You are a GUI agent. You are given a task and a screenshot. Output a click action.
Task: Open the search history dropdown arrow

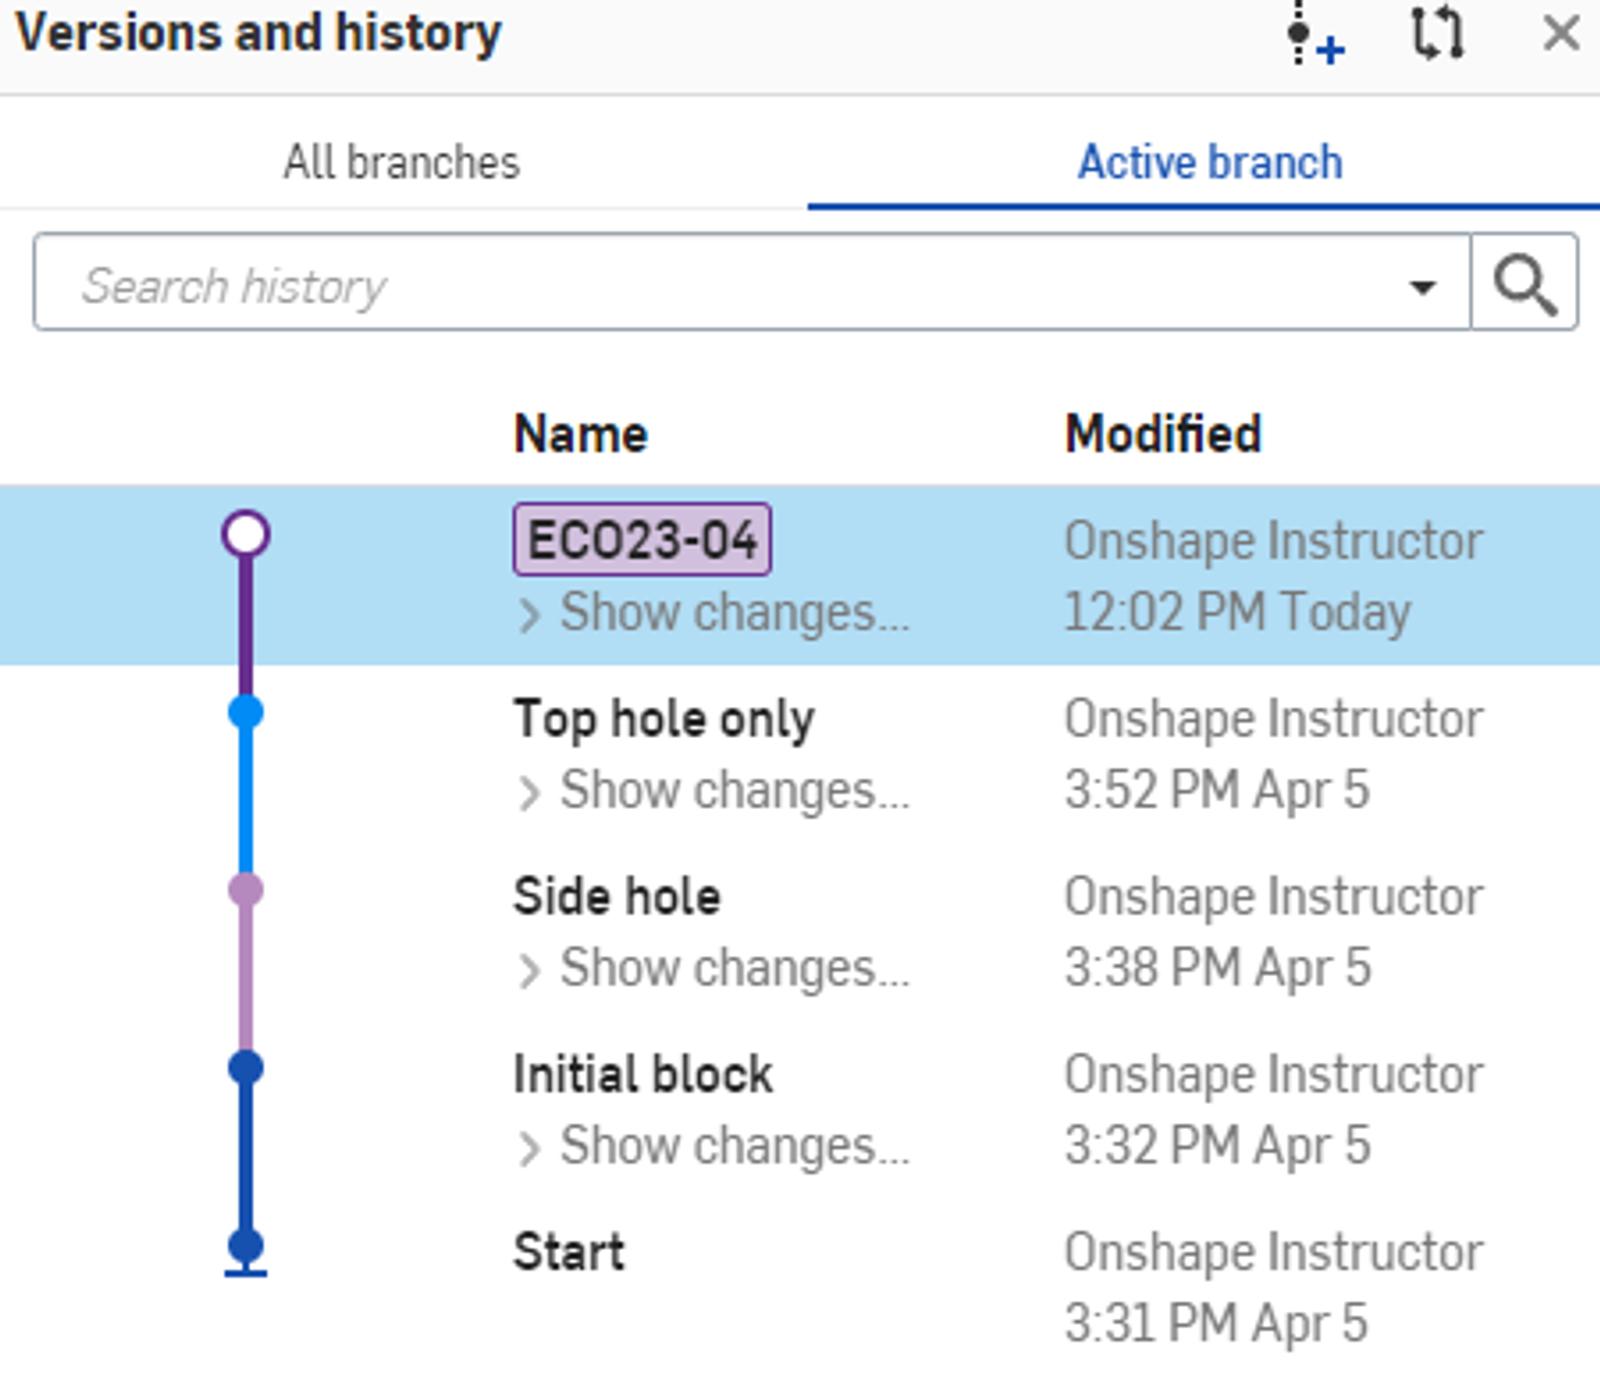[1421, 287]
